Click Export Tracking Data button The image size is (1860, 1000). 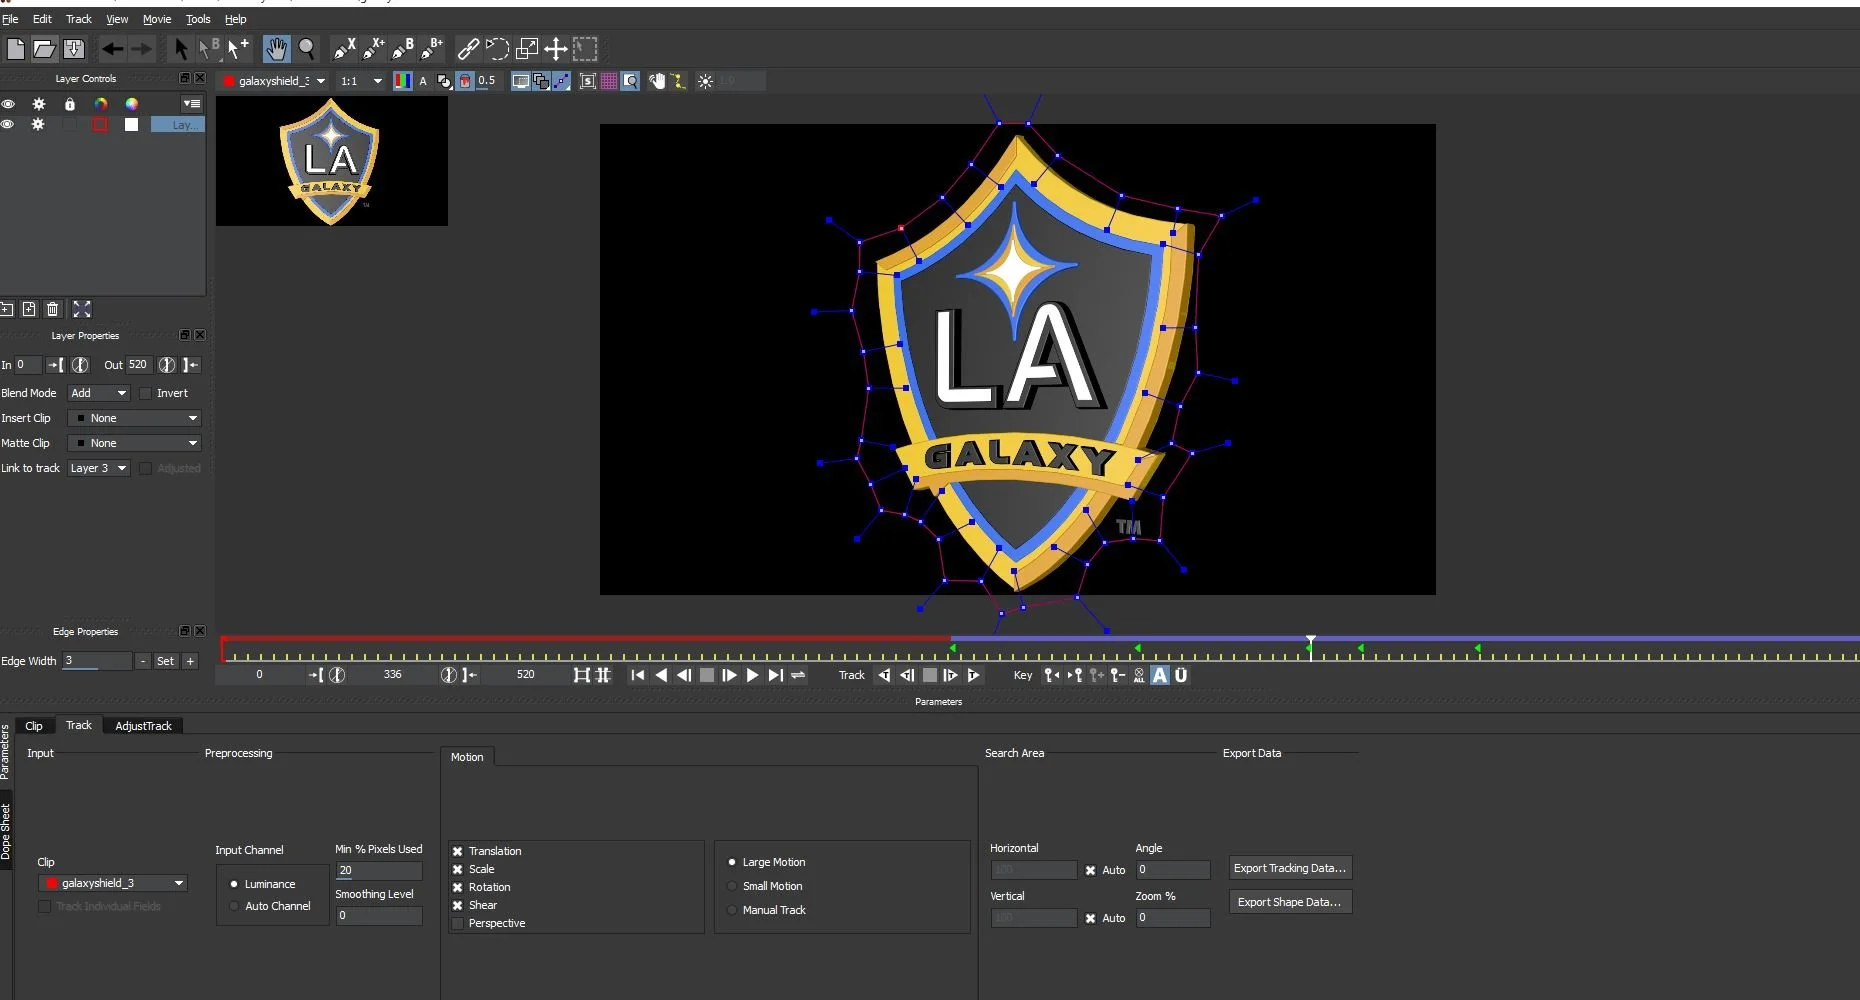click(1290, 868)
